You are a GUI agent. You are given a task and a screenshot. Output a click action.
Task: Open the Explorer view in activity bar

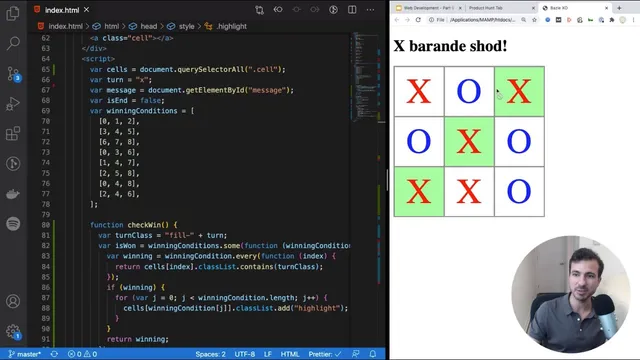click(x=13, y=13)
